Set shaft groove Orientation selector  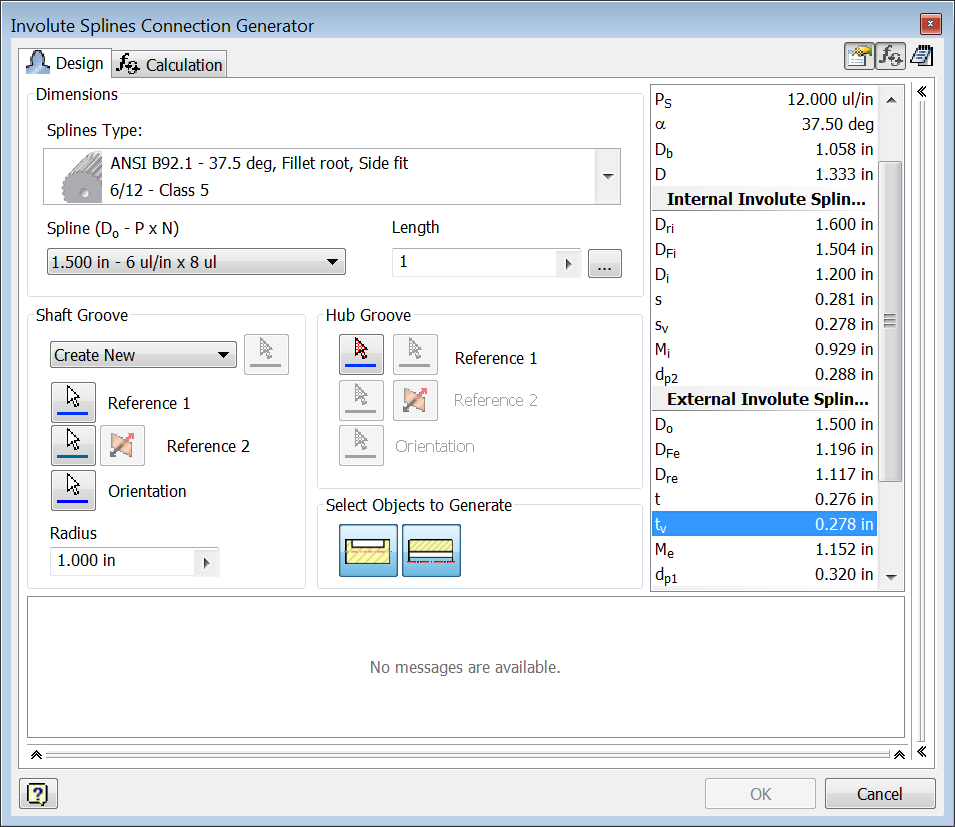click(x=72, y=490)
